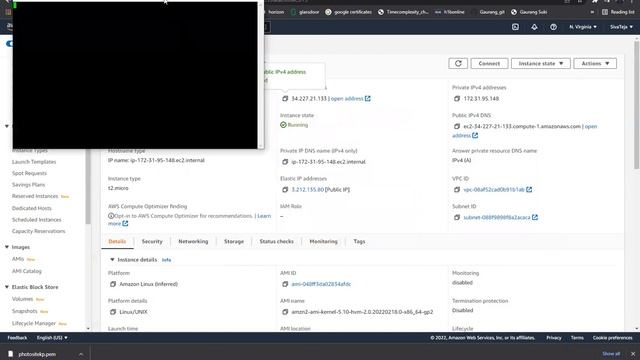Viewport: 640px width, 360px height.
Task: Copy private IPv4 address 172.31.95.148
Action: coord(457,99)
